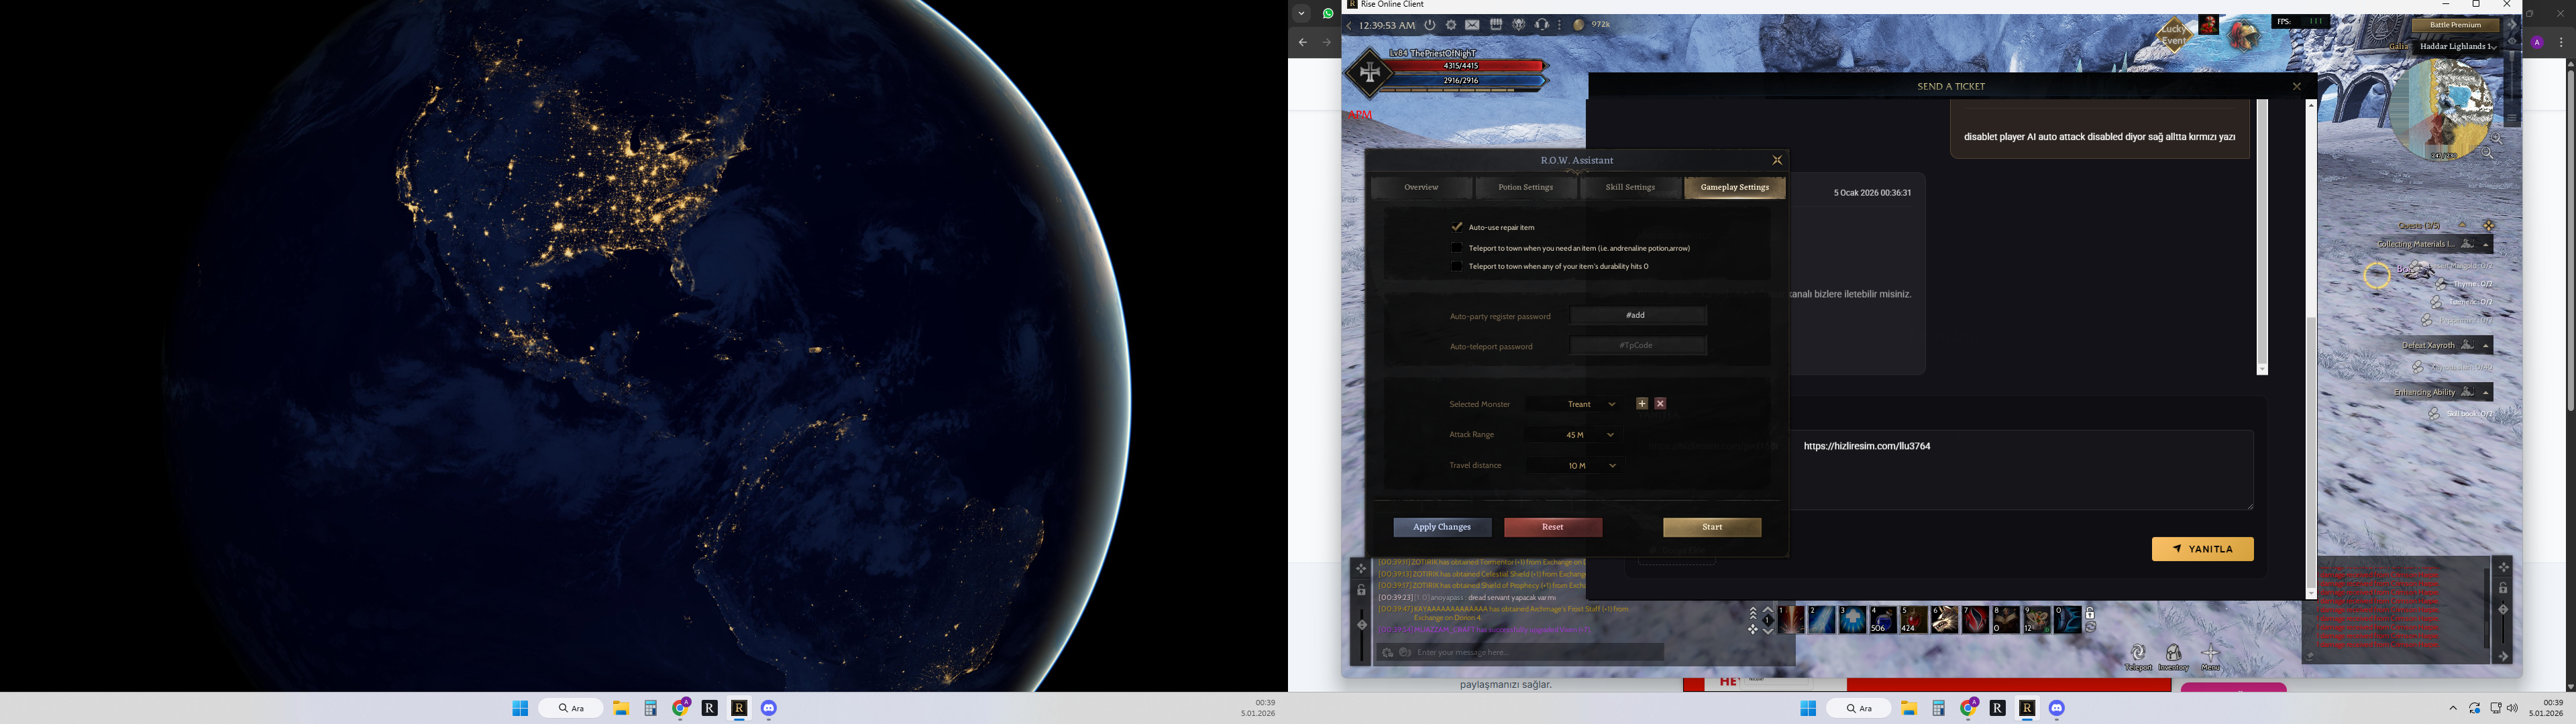Viewport: 2576px width, 724px height.
Task: Switch to the Overview tab
Action: click(x=1421, y=187)
